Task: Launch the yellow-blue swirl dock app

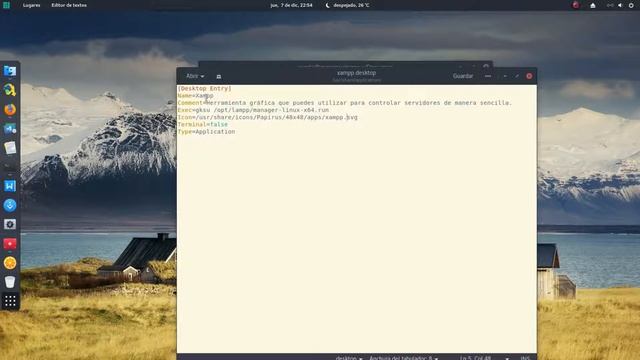Action: coord(10,90)
